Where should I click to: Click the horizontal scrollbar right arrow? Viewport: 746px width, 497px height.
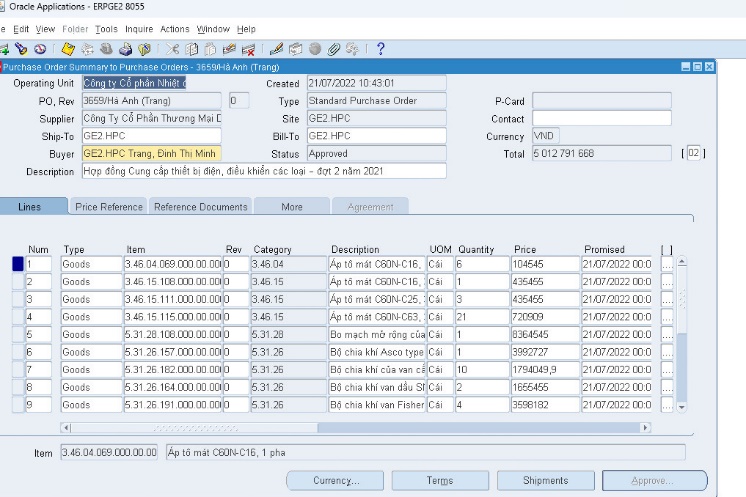(x=645, y=428)
